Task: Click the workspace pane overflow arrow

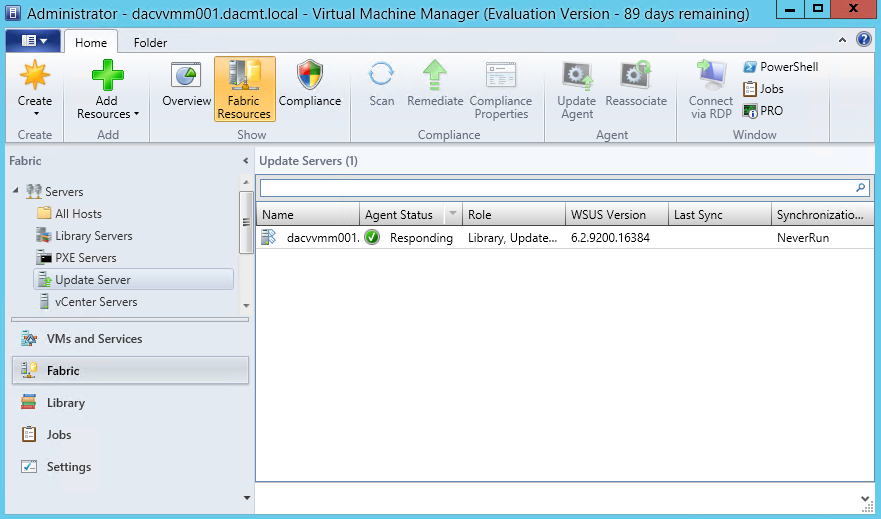Action: [246, 498]
